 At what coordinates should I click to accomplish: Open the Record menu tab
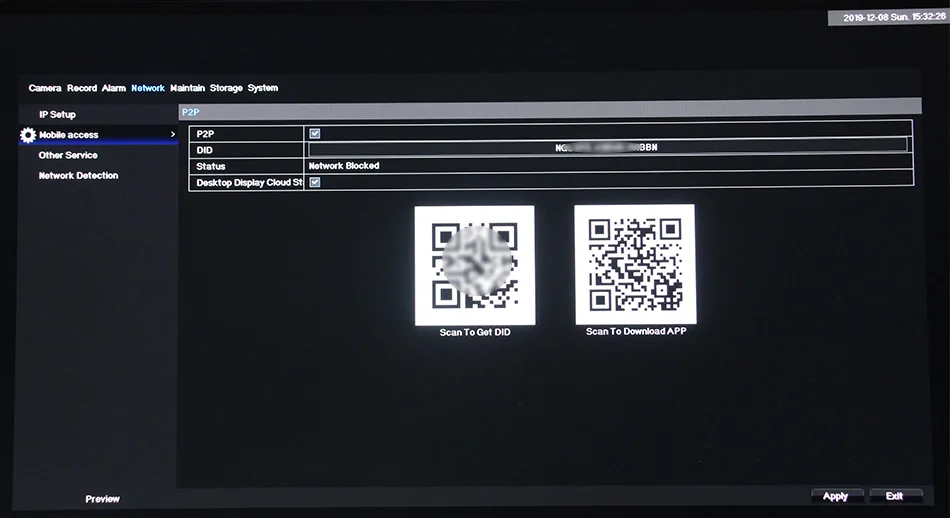[82, 88]
